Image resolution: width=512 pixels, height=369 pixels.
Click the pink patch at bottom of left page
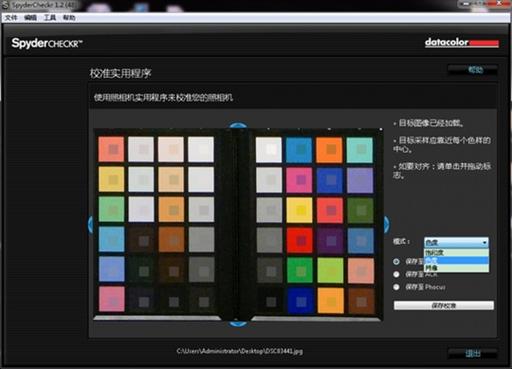(112, 299)
